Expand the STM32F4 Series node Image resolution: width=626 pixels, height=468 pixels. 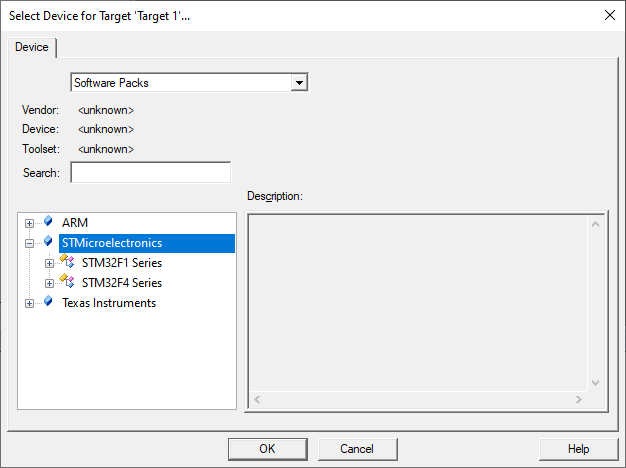(49, 283)
